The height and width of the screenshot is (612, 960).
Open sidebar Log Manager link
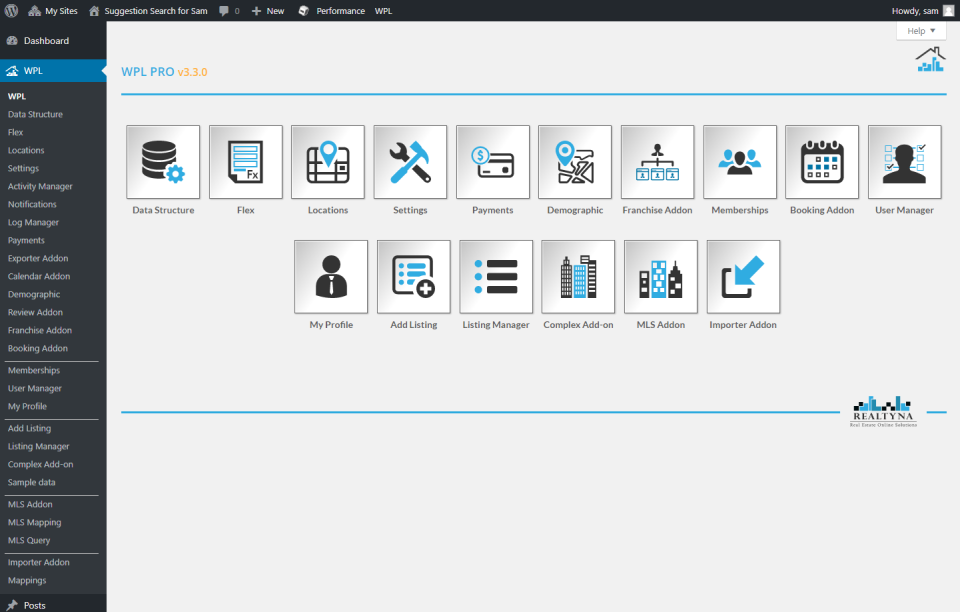tap(33, 222)
